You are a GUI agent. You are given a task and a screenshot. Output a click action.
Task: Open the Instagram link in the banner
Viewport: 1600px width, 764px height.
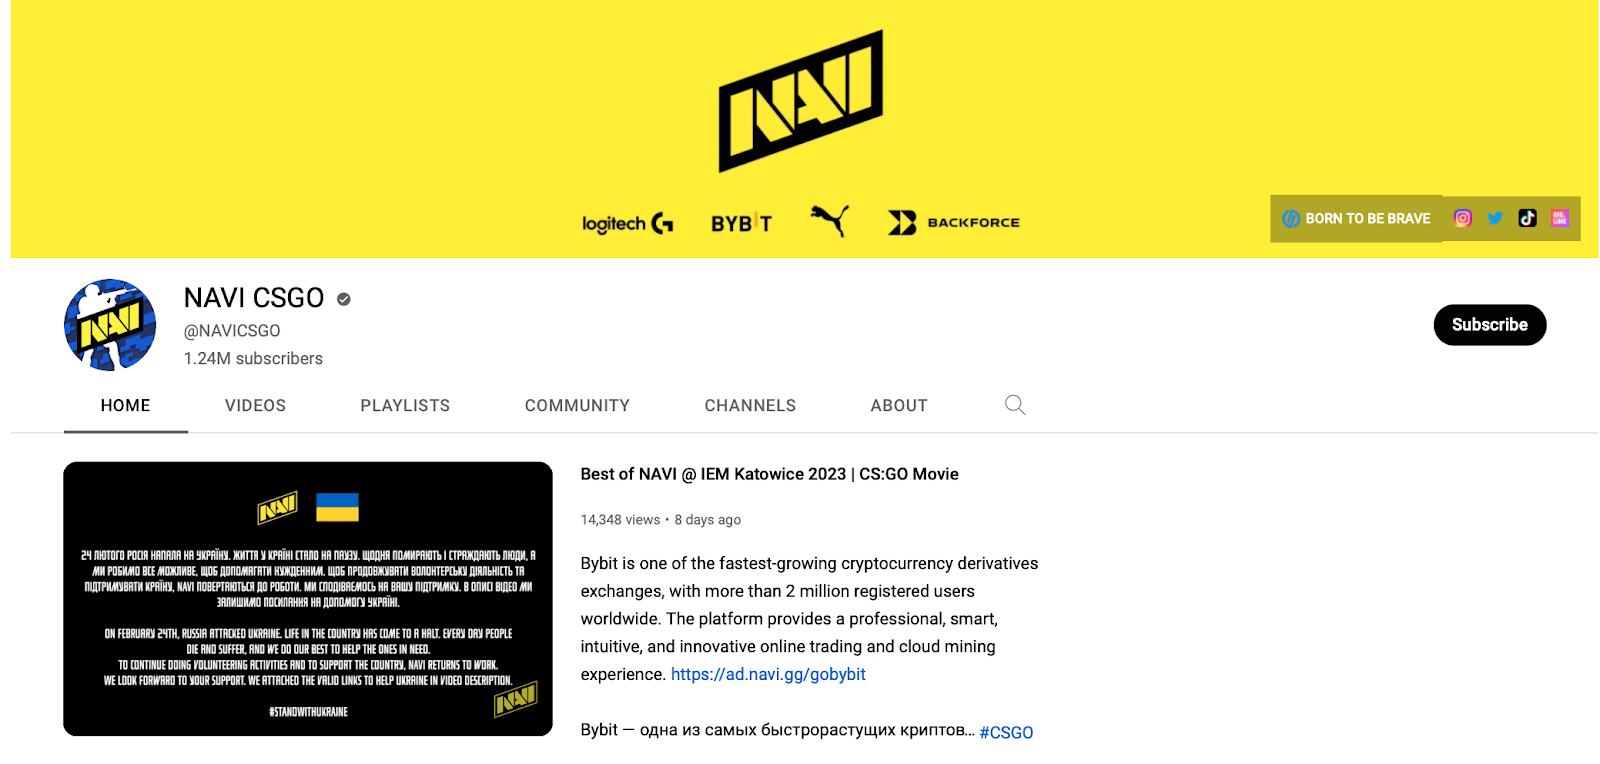point(1462,218)
